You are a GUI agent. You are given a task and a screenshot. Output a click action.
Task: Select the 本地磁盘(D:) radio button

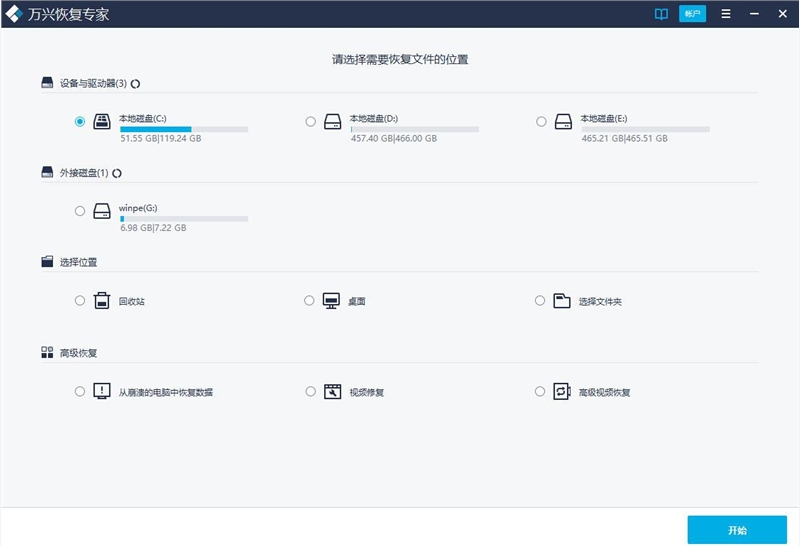[x=310, y=121]
